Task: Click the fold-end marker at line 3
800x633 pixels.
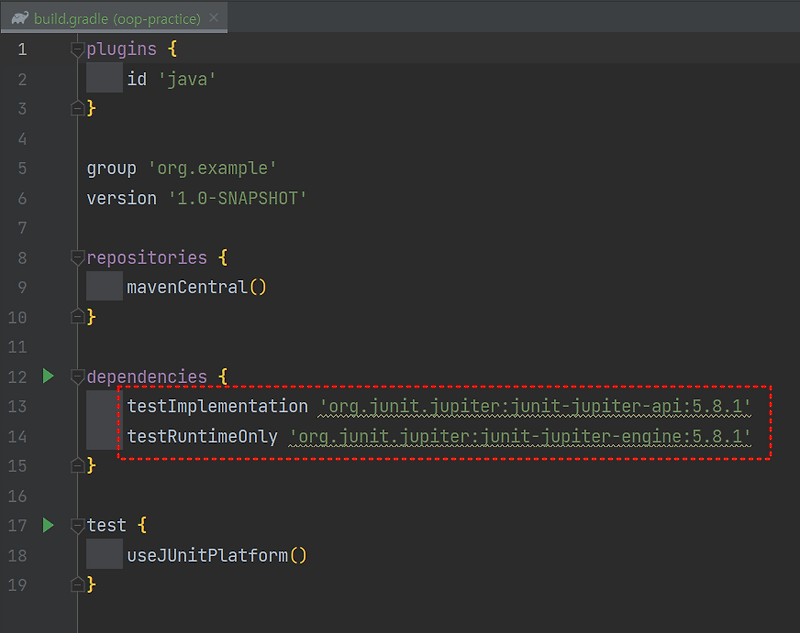Action: [x=77, y=109]
